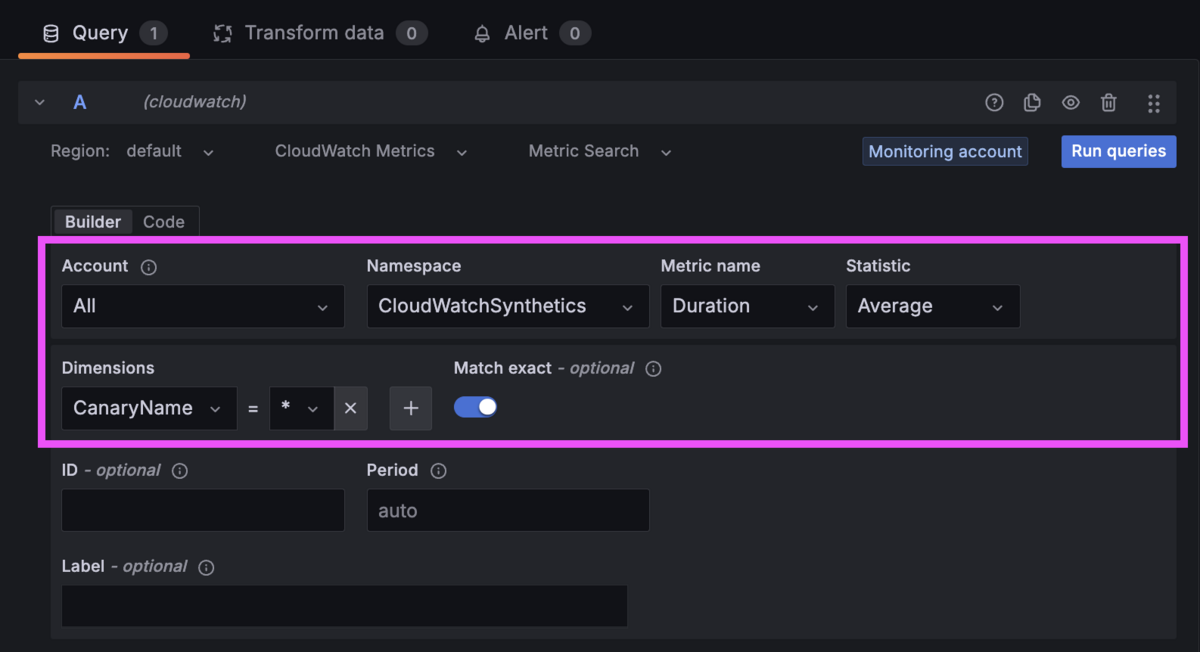This screenshot has width=1200, height=652.
Task: Open the Metric name dropdown Duration
Action: pos(747,306)
